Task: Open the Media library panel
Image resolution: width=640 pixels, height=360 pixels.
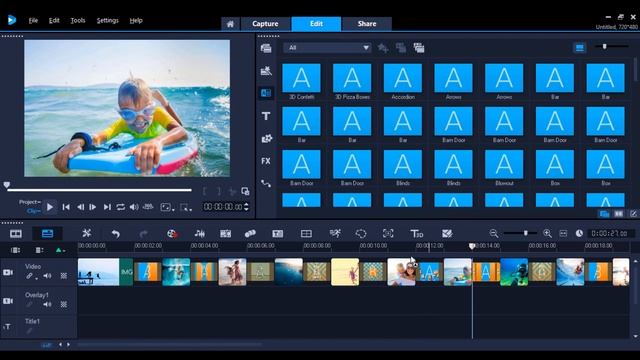Action: [266, 48]
